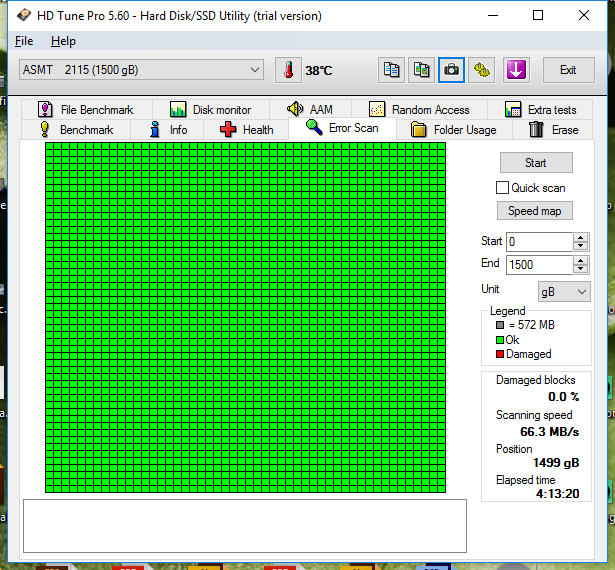Click the copy text to clipboard icon
The image size is (615, 570).
(392, 70)
